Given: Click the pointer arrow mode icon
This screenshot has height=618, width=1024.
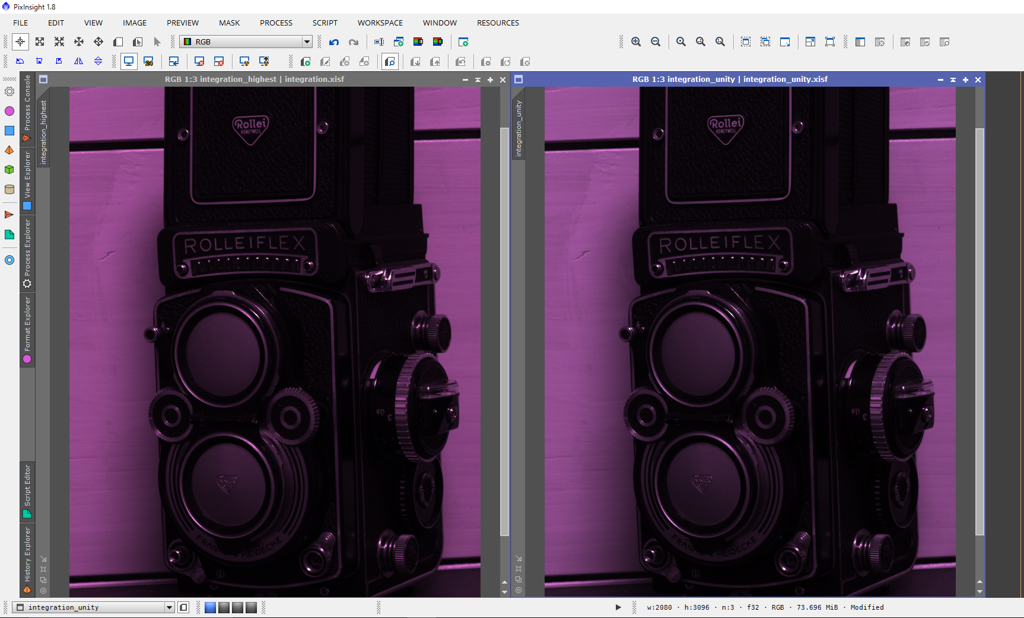Looking at the screenshot, I should point(157,42).
